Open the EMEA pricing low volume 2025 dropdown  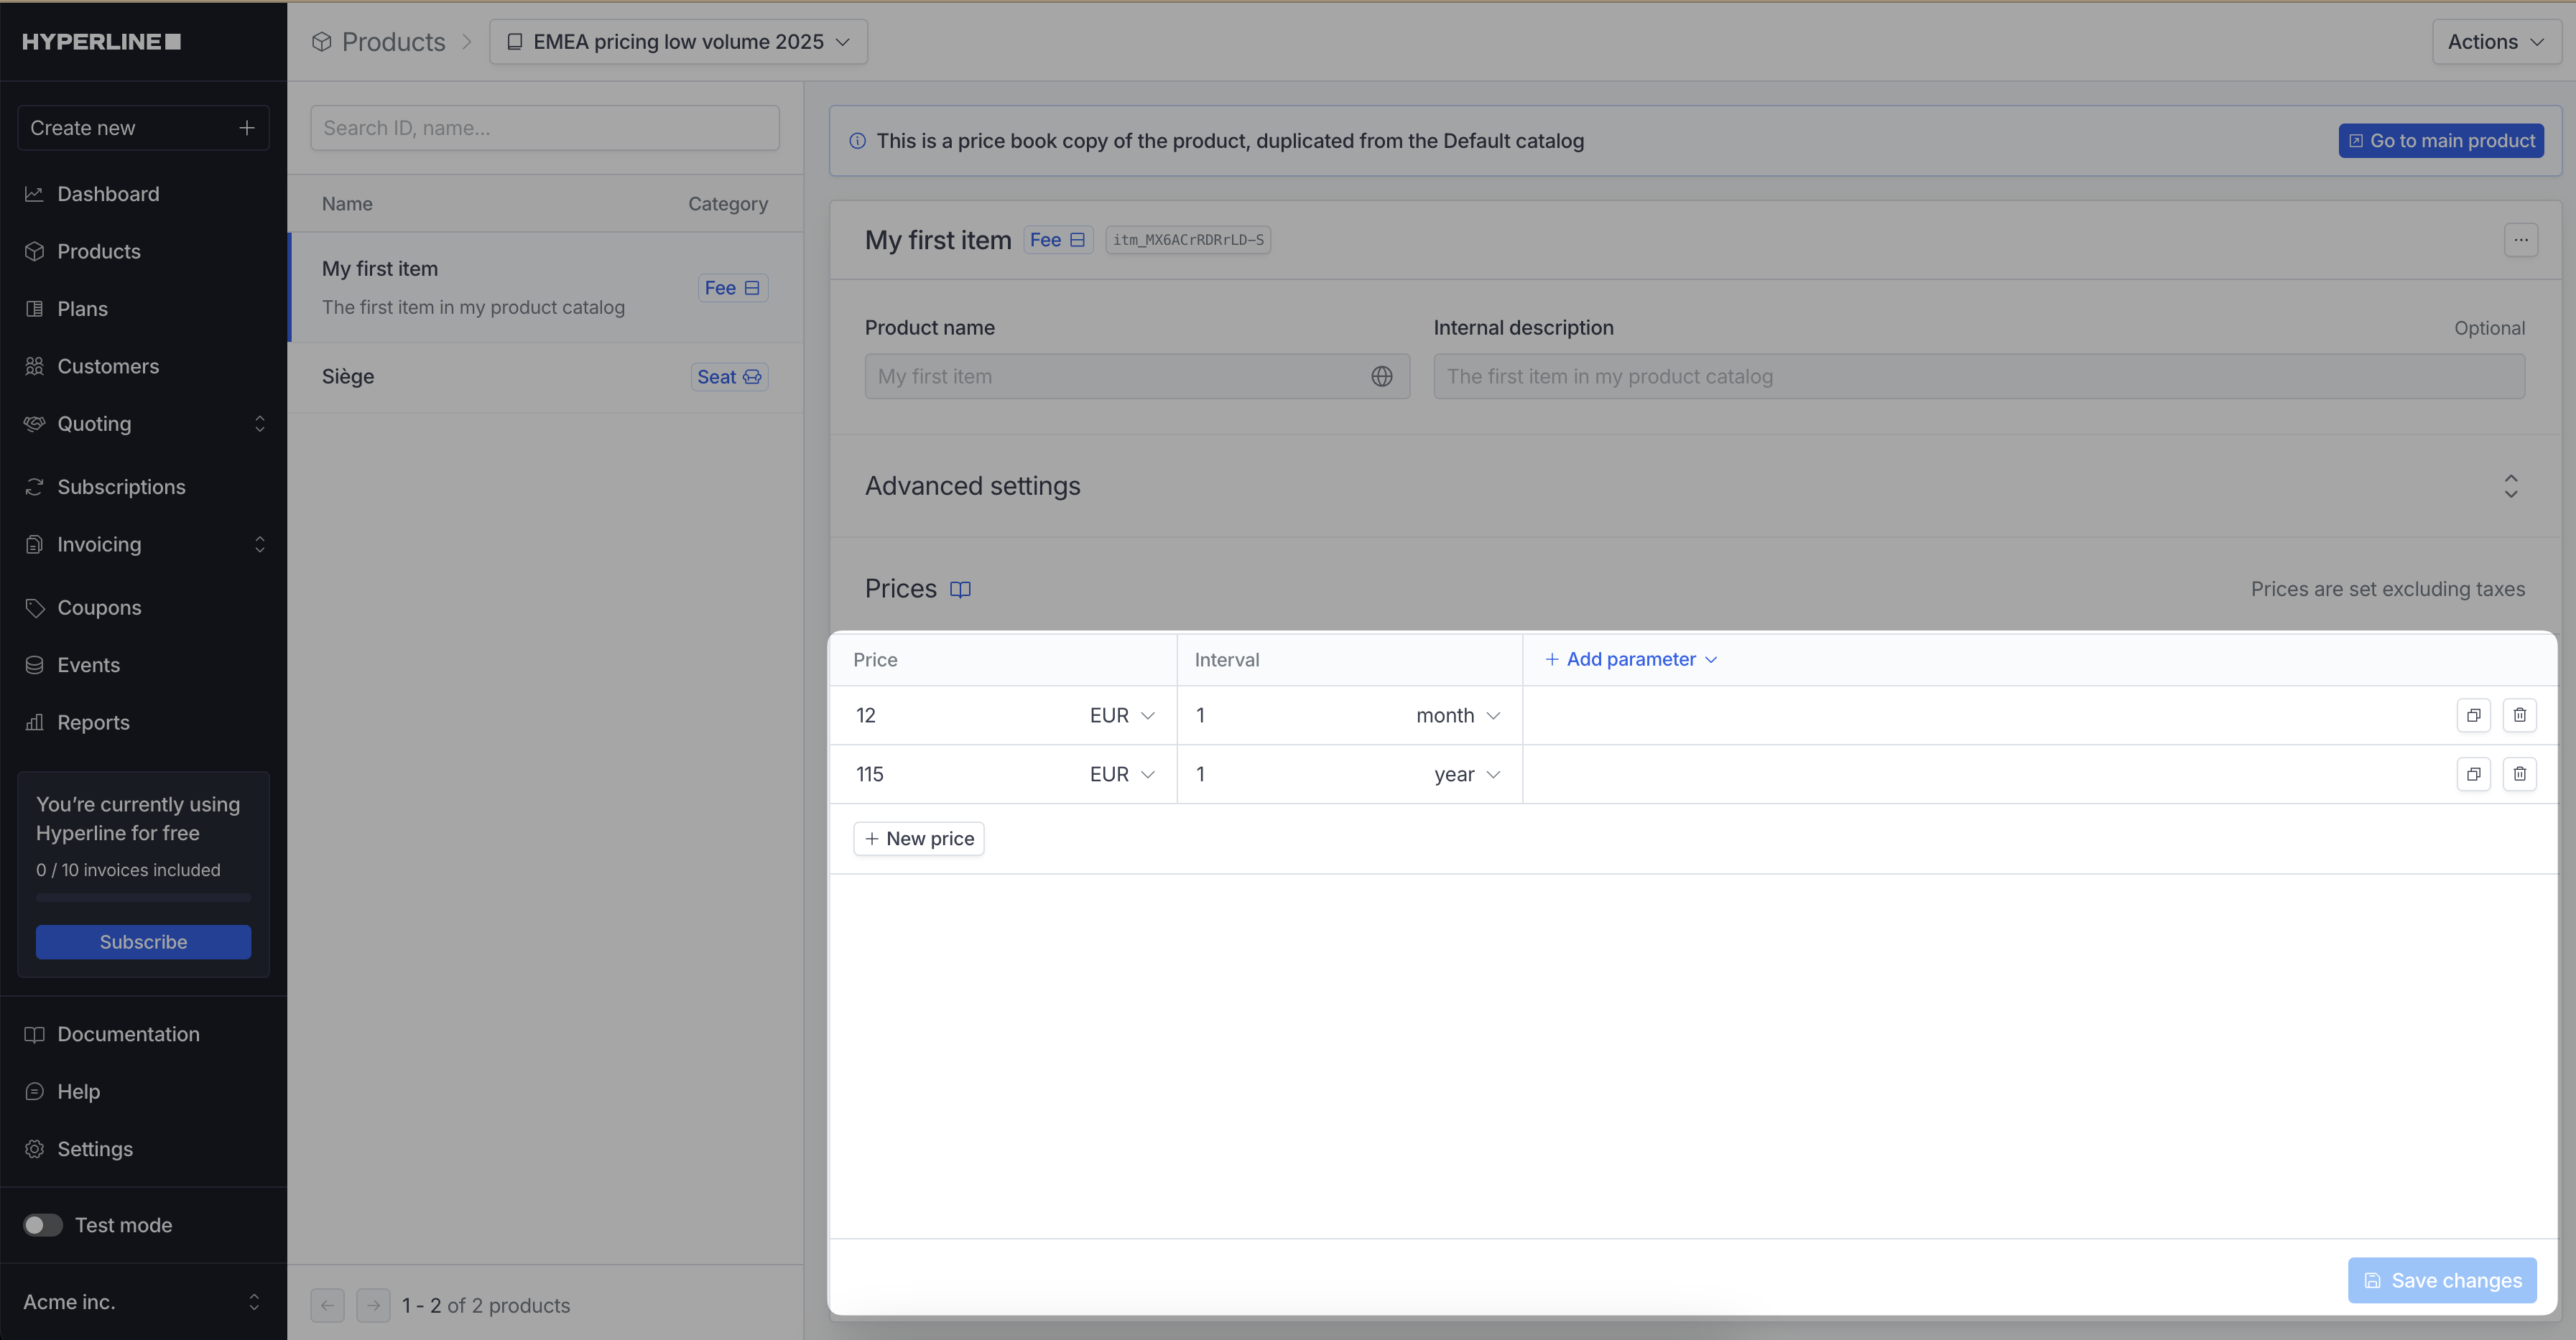tap(678, 42)
